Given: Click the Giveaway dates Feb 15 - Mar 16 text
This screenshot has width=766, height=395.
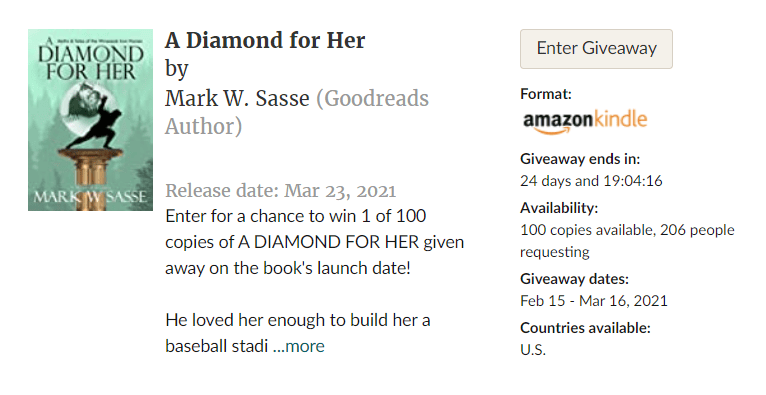Looking at the screenshot, I should pyautogui.click(x=594, y=301).
